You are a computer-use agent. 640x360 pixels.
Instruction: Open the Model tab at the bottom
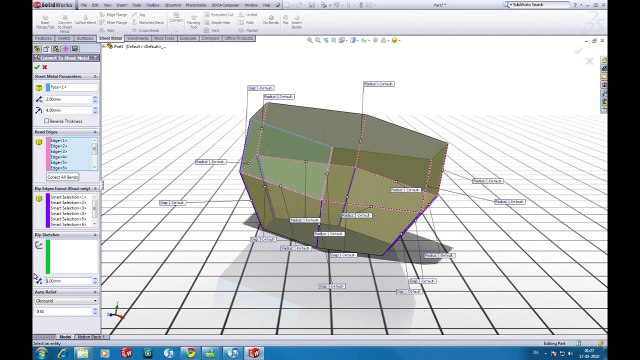click(65, 337)
